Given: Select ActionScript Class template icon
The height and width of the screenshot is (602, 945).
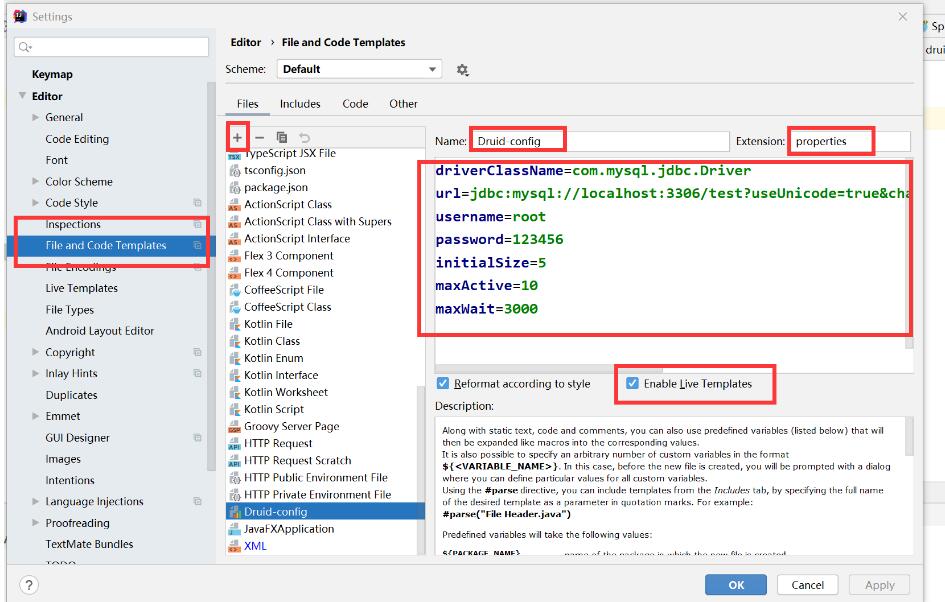Looking at the screenshot, I should [x=234, y=205].
